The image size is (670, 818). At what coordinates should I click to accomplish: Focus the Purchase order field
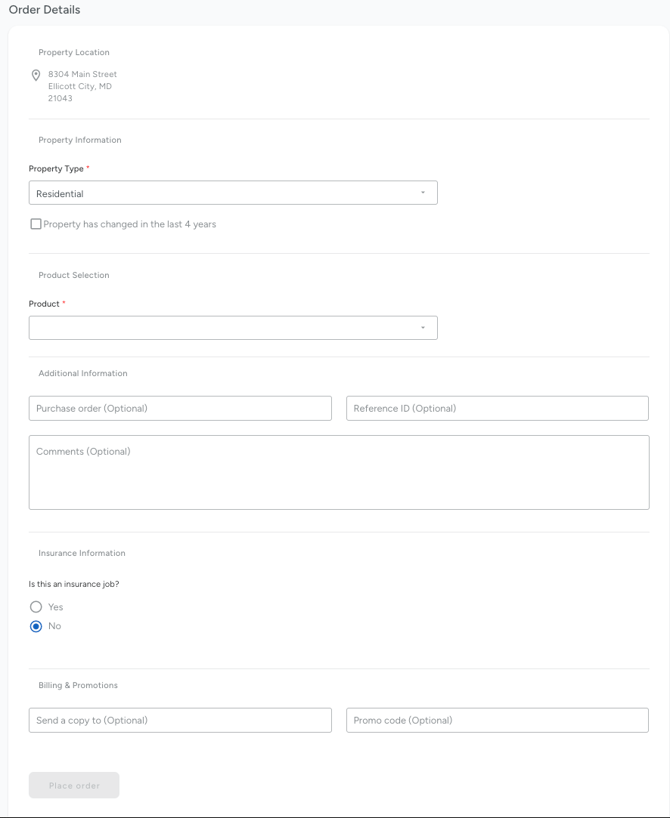click(180, 408)
